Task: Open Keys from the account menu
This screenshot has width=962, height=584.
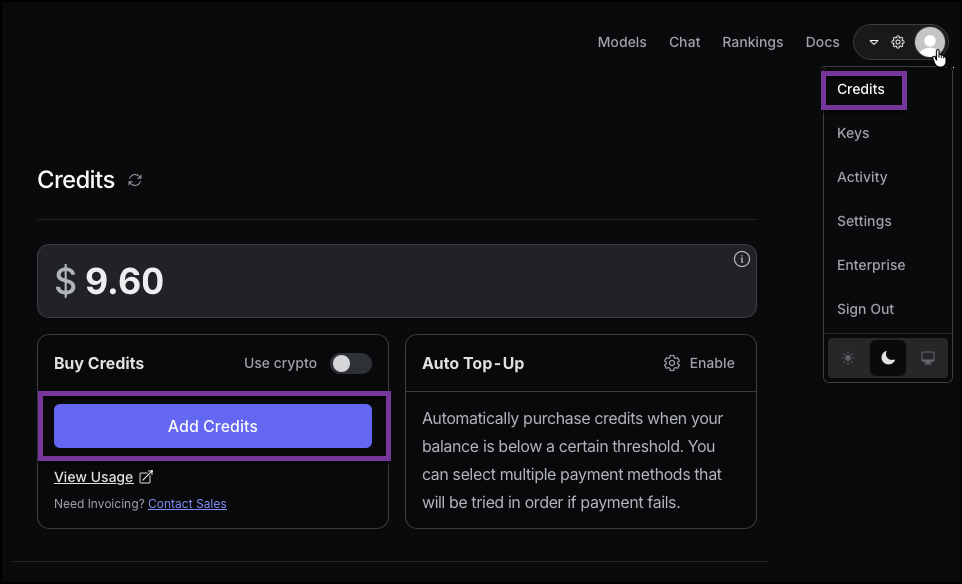Action: tap(853, 133)
